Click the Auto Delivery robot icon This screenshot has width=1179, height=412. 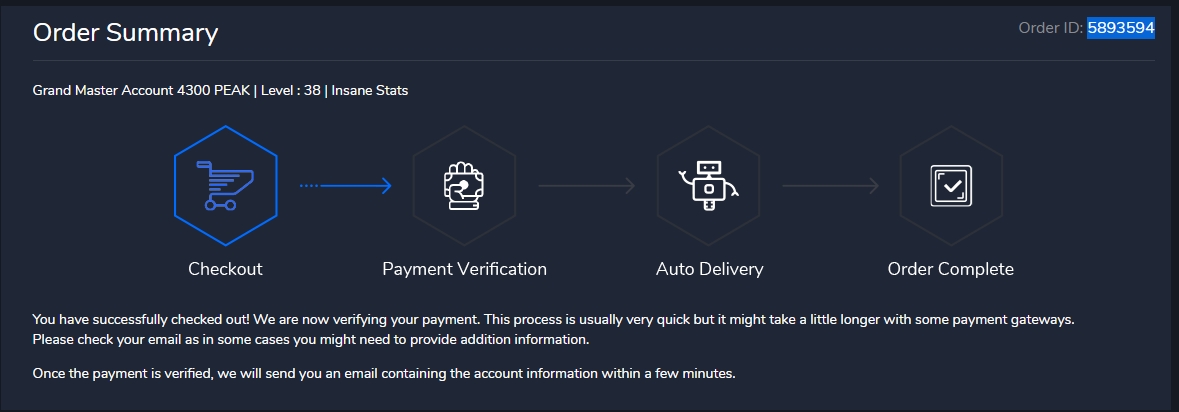pos(709,186)
